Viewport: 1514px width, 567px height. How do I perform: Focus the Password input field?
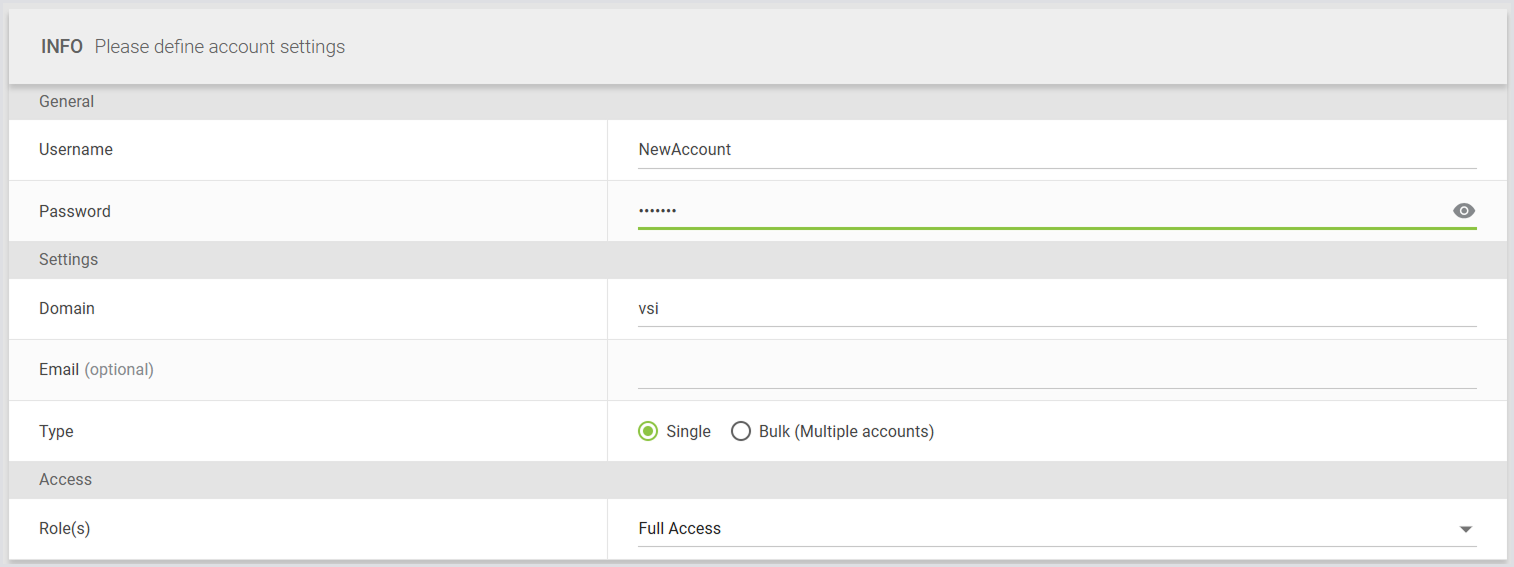[1040, 211]
